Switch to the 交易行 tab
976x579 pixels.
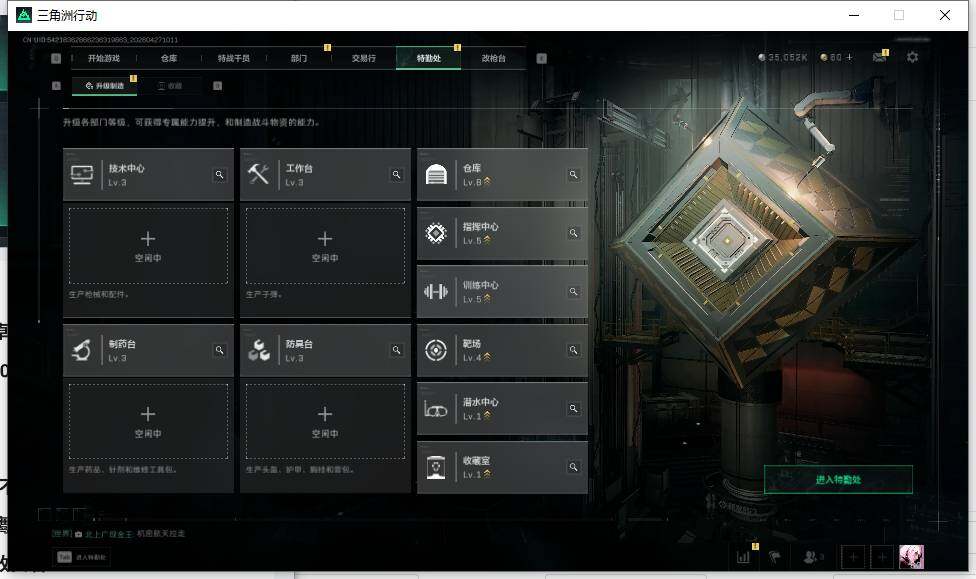tap(364, 58)
